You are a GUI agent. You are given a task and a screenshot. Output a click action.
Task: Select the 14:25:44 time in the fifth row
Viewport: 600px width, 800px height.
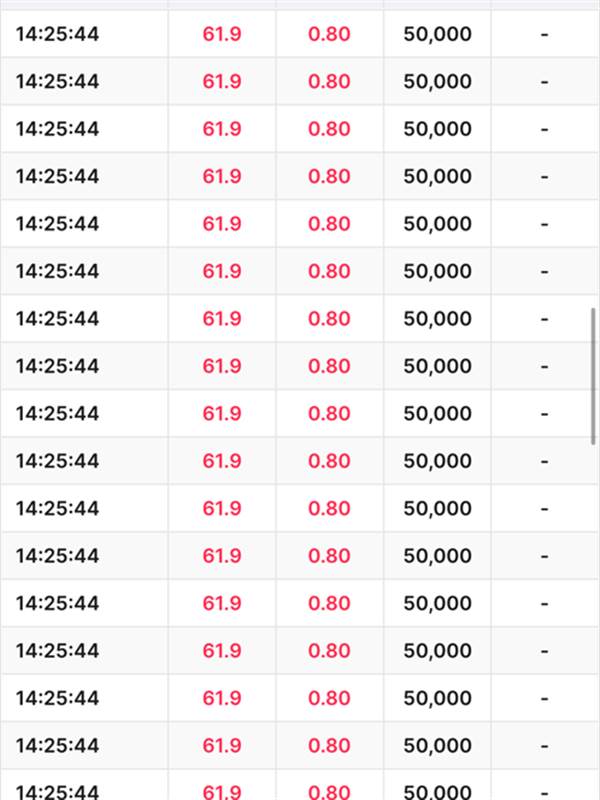57,224
